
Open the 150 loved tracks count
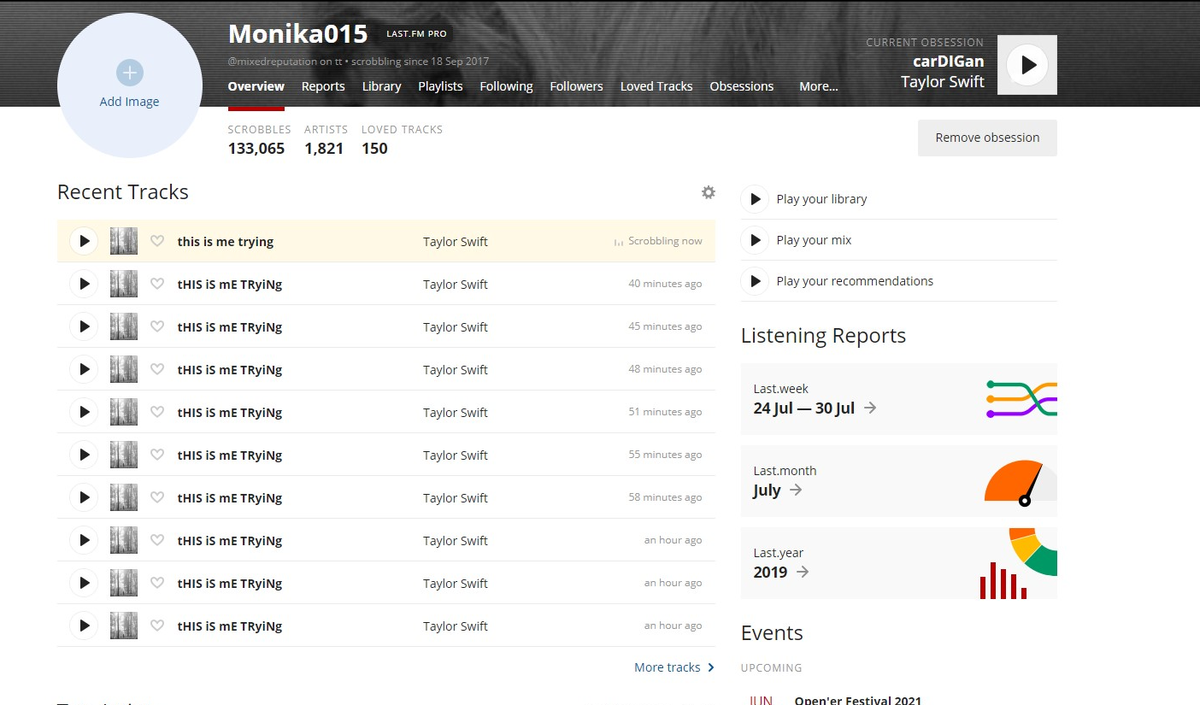375,148
